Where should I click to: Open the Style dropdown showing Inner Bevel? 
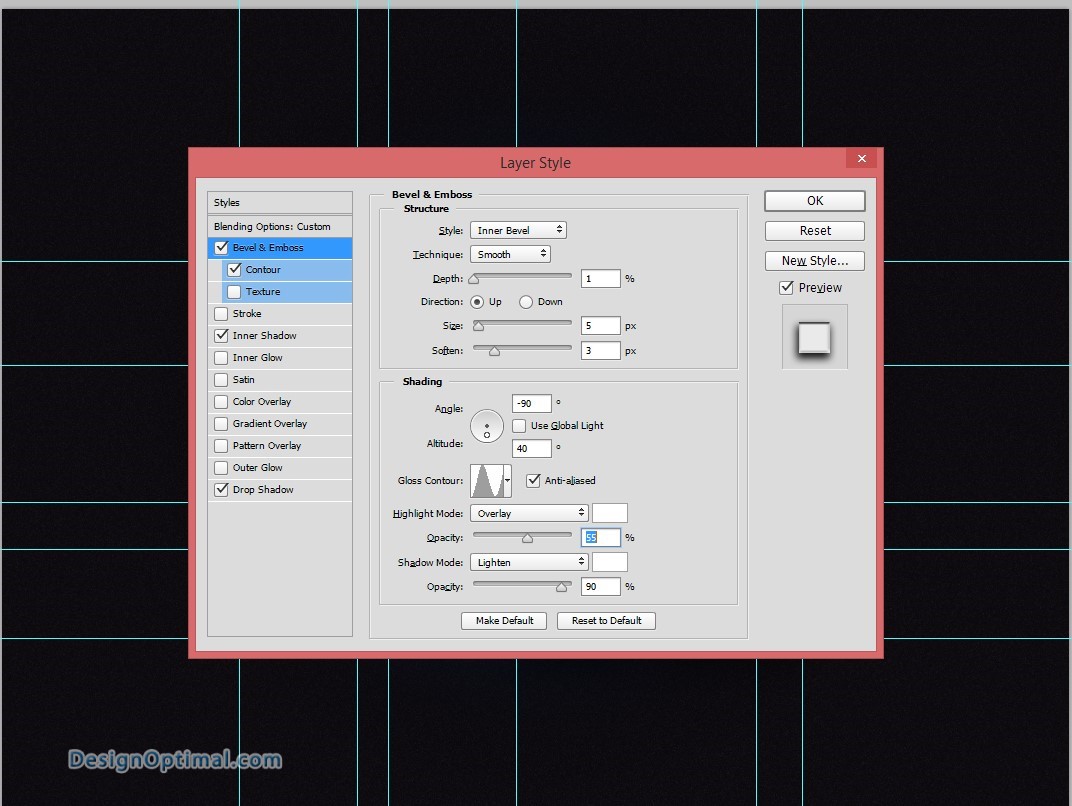pyautogui.click(x=518, y=230)
